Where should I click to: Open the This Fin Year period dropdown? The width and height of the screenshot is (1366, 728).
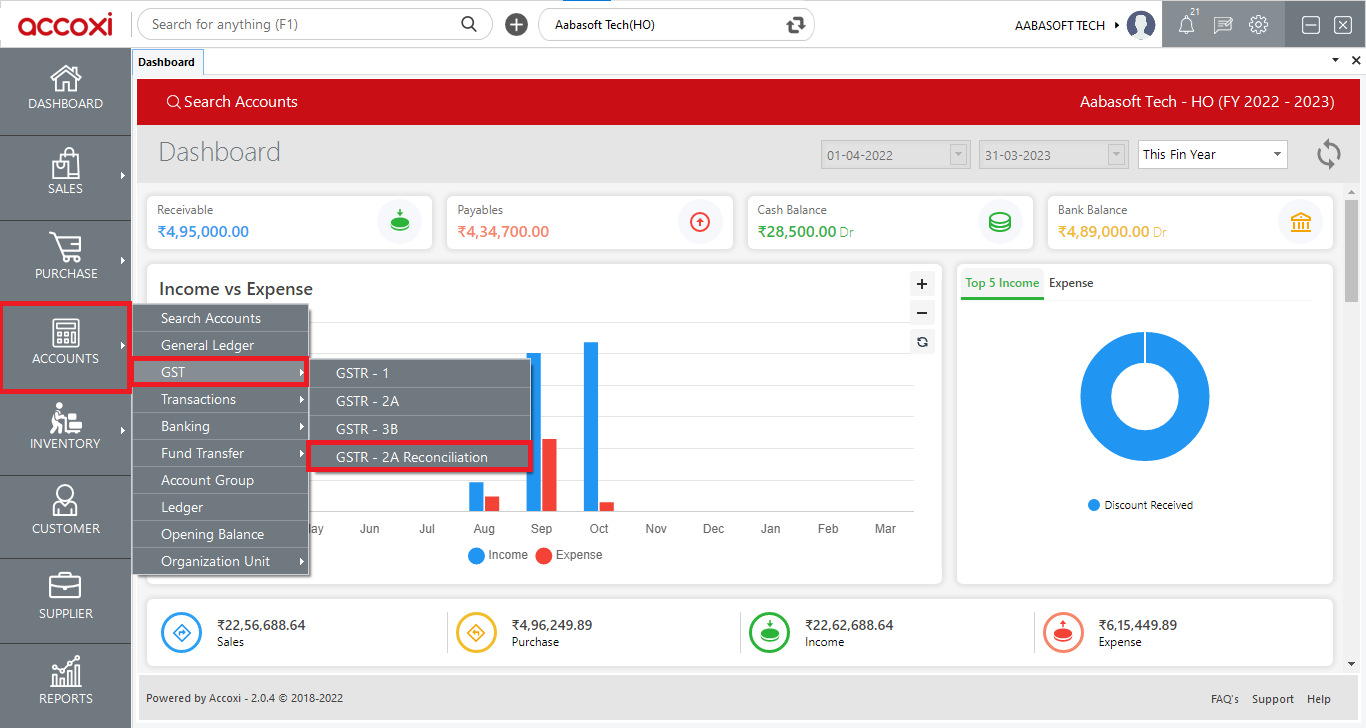pos(1213,154)
